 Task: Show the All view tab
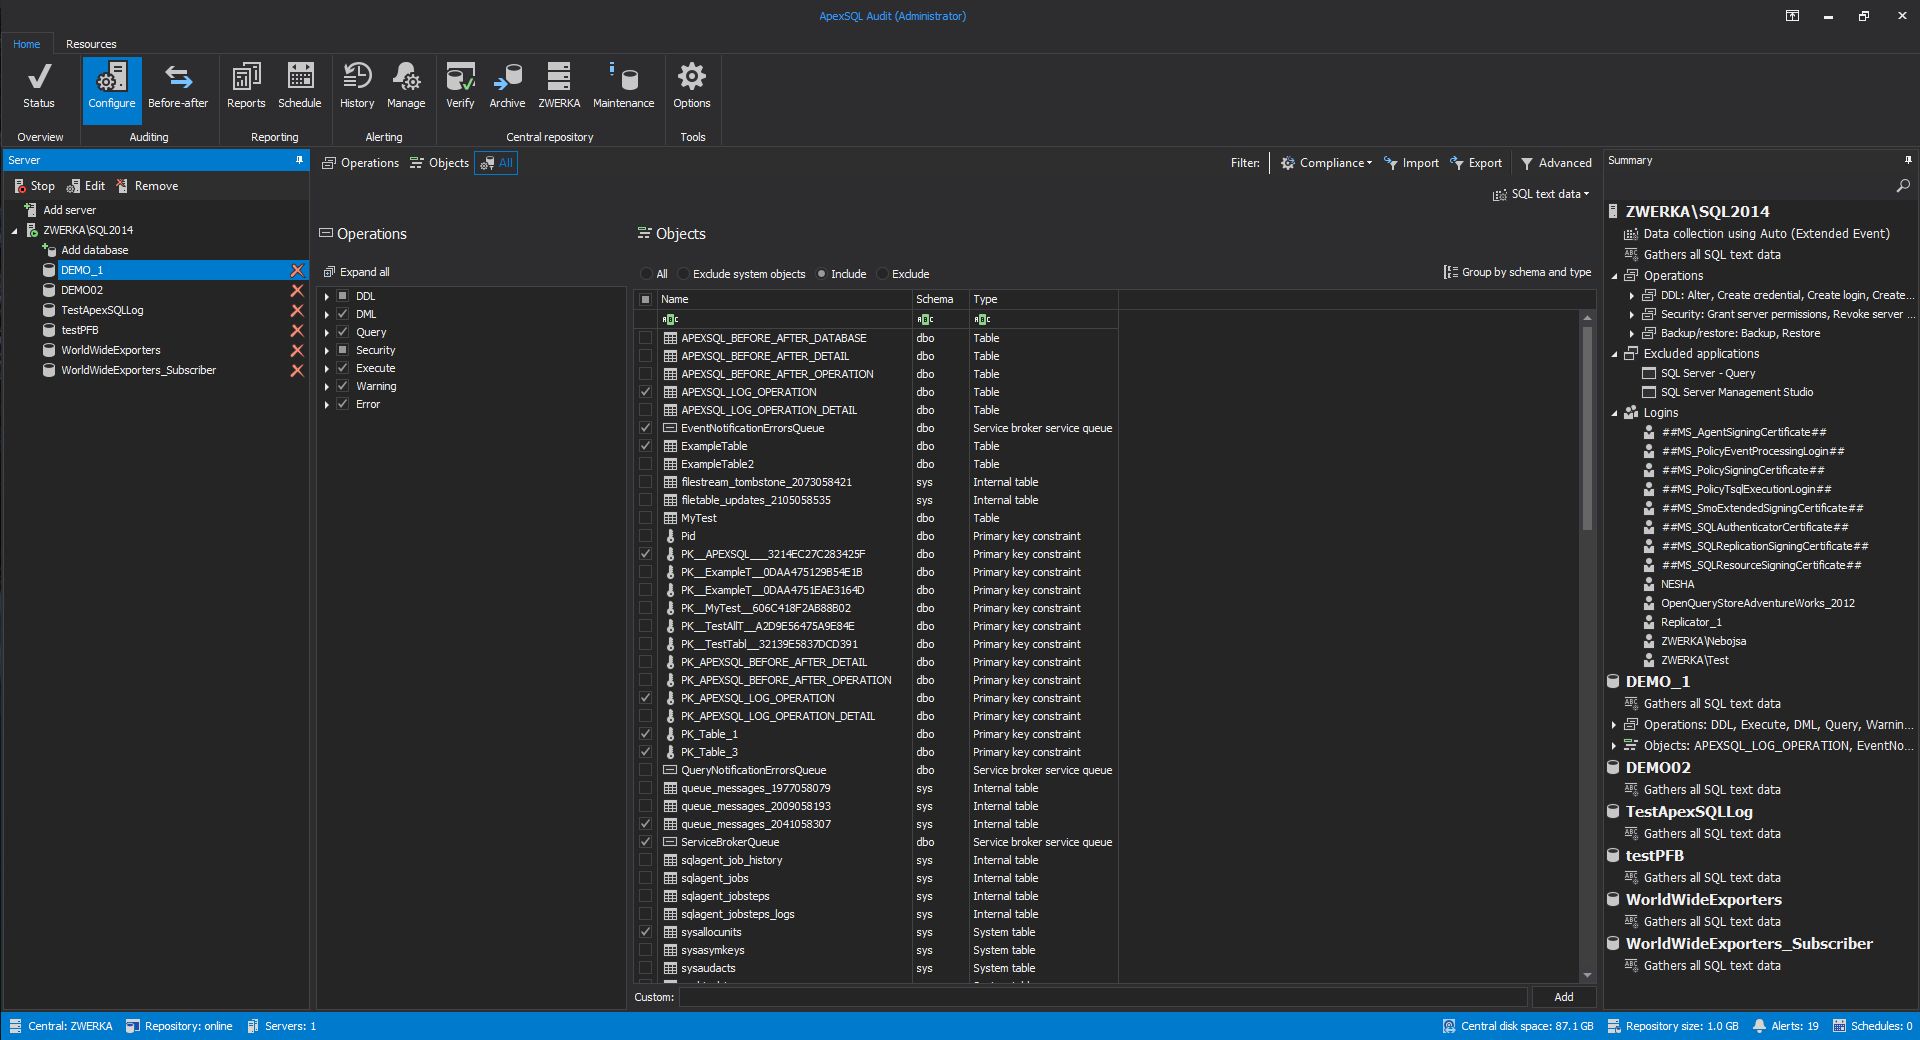[x=496, y=163]
